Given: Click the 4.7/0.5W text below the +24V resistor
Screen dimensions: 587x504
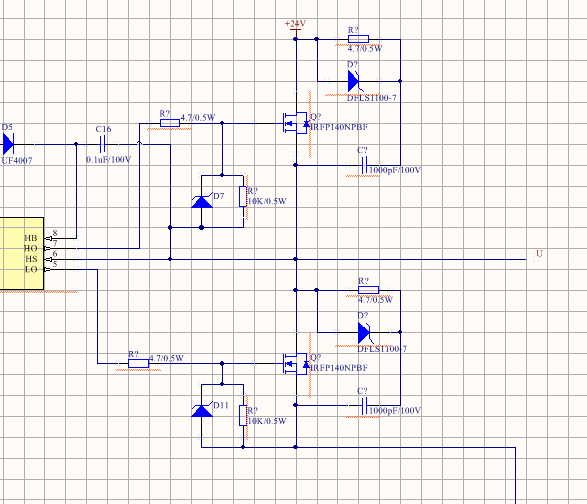Looking at the screenshot, I should pos(365,48).
